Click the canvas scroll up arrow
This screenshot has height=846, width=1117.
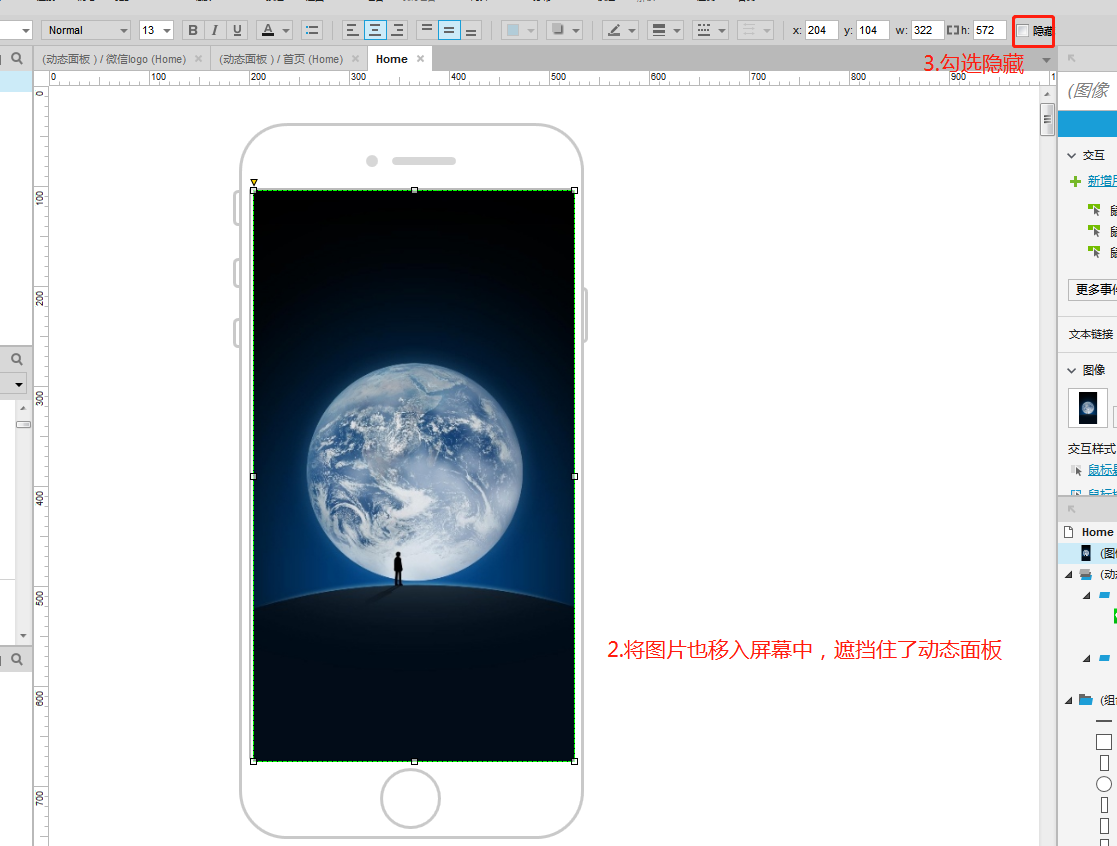point(1046,93)
